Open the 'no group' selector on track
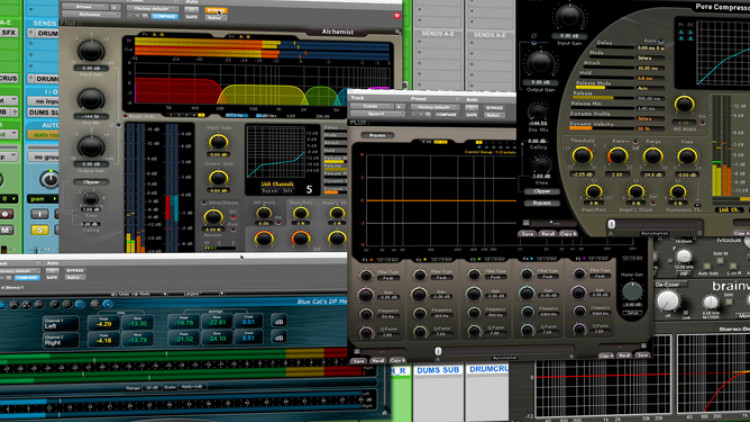The width and height of the screenshot is (750, 422). point(43,157)
